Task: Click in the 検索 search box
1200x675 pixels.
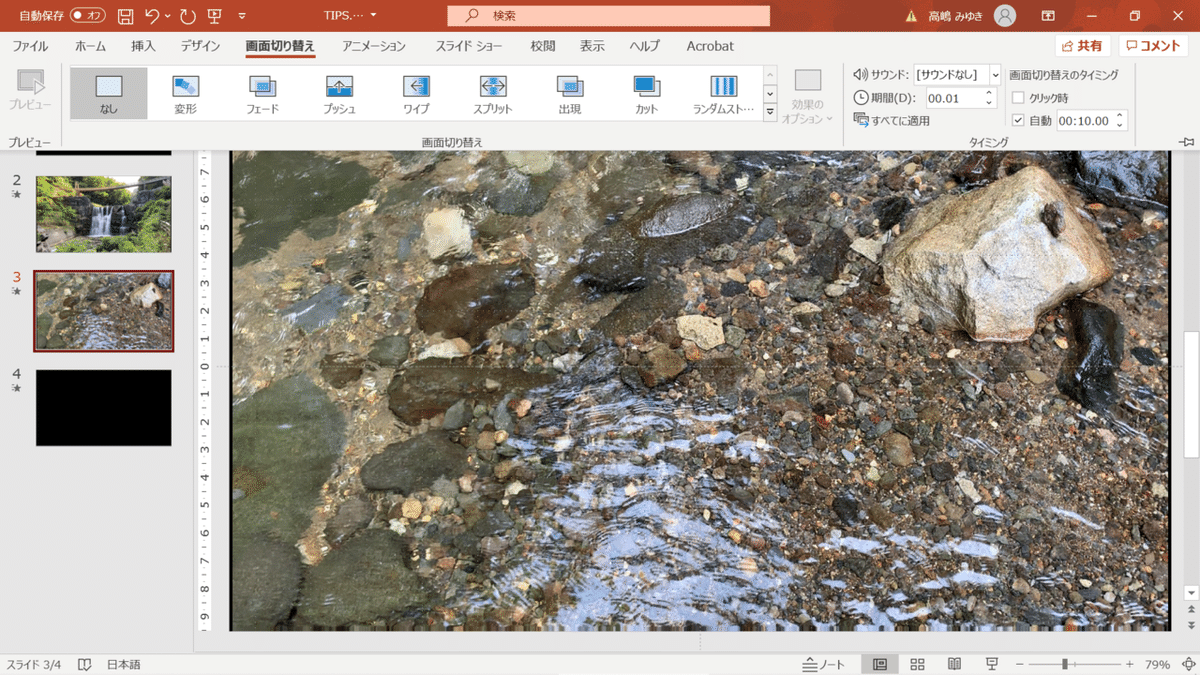Action: click(608, 16)
